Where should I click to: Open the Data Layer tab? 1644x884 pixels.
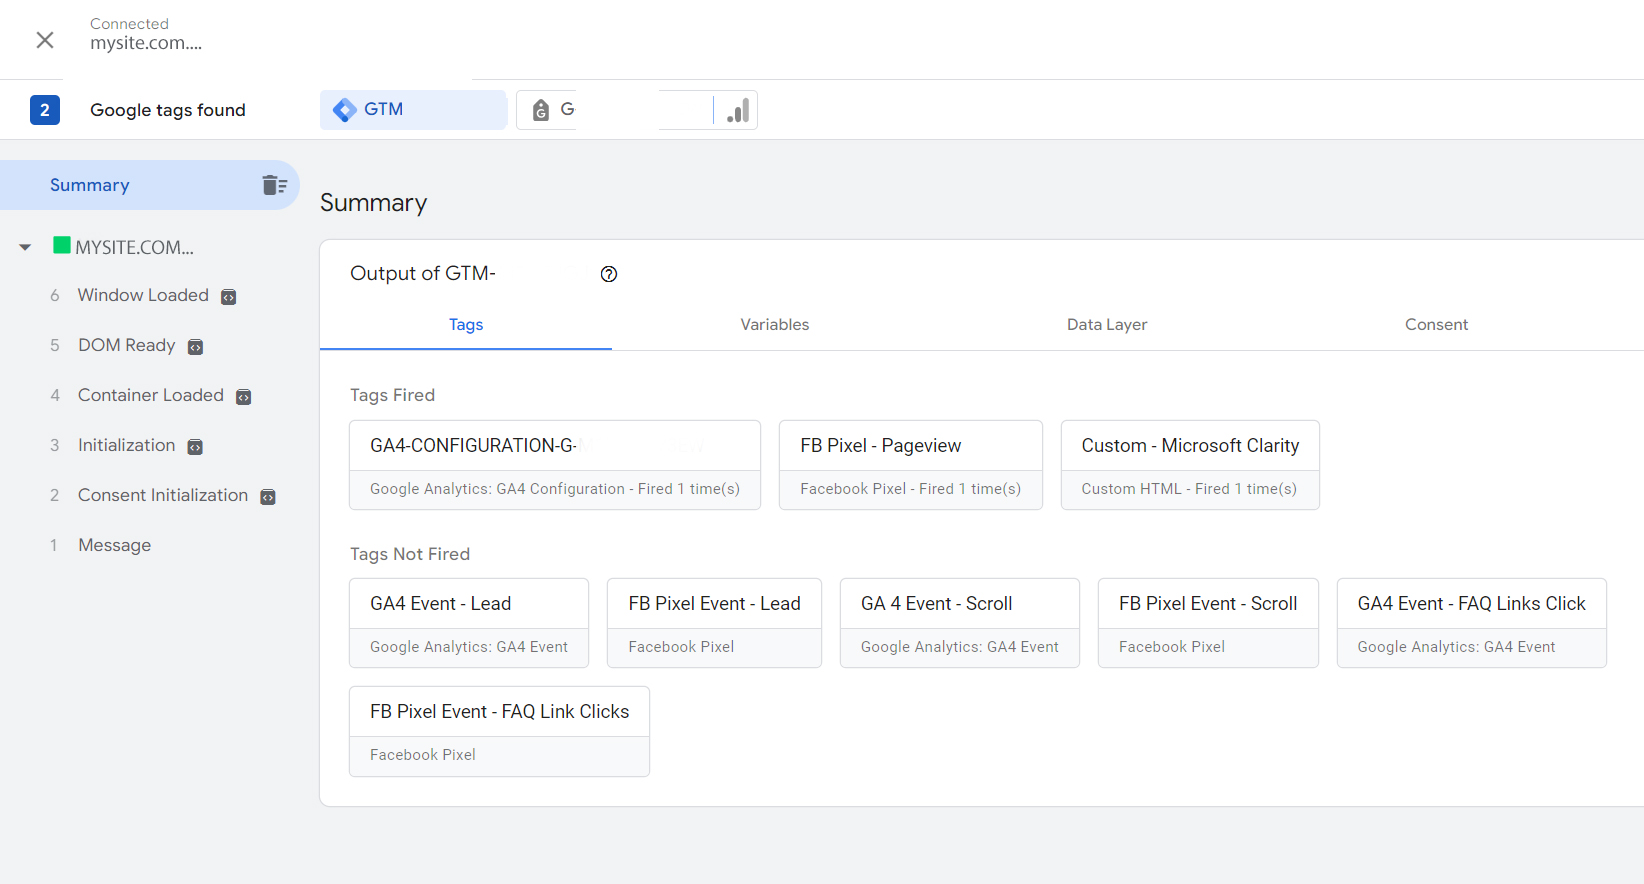pos(1106,325)
